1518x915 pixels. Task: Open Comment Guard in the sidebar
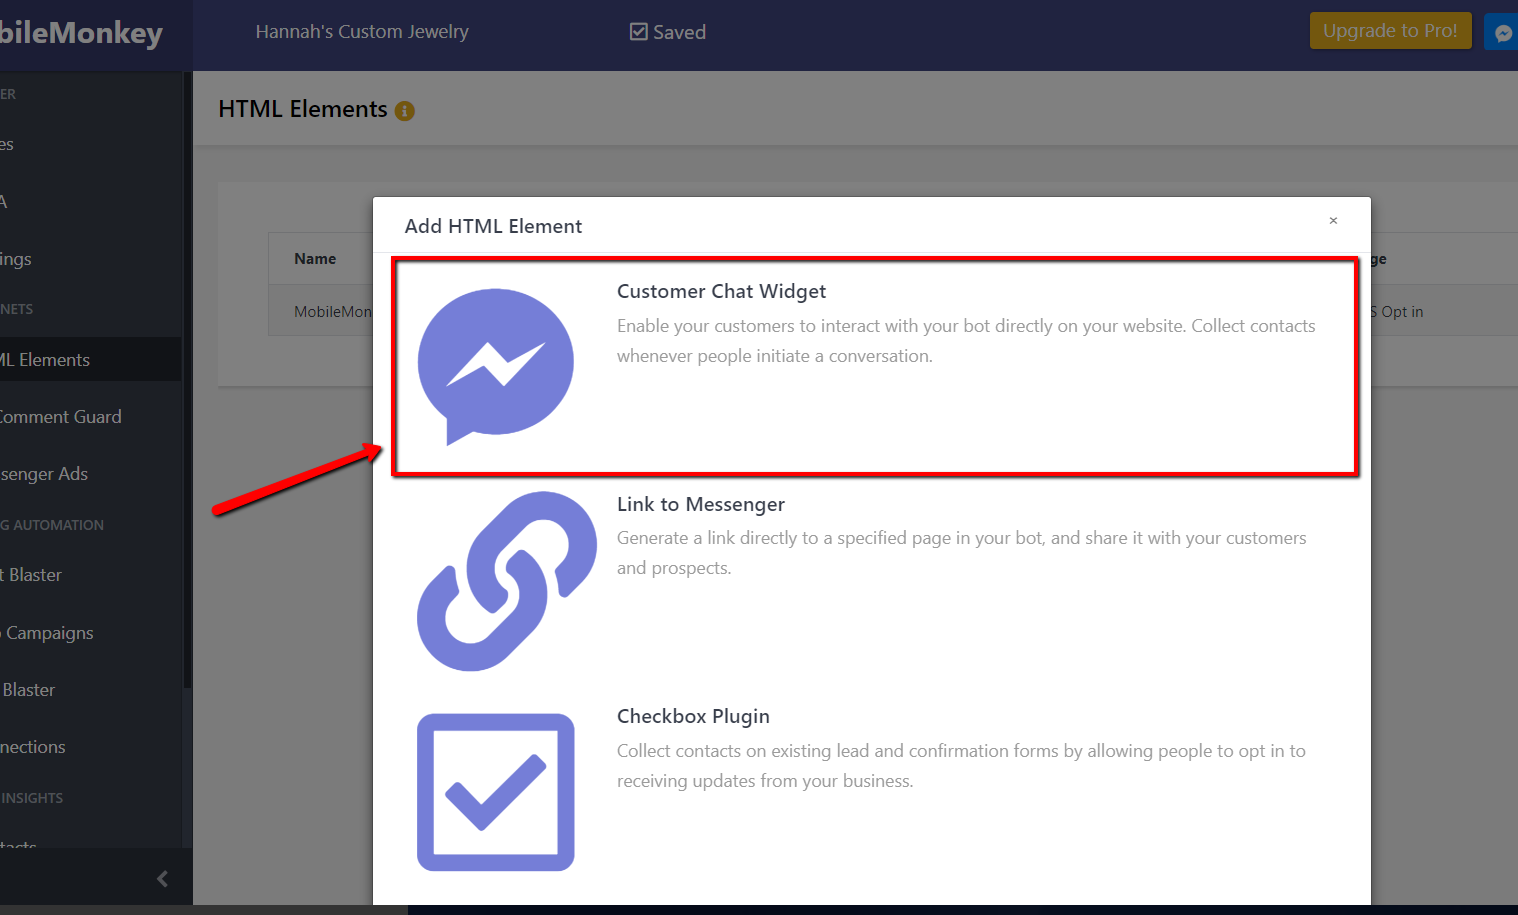(60, 417)
